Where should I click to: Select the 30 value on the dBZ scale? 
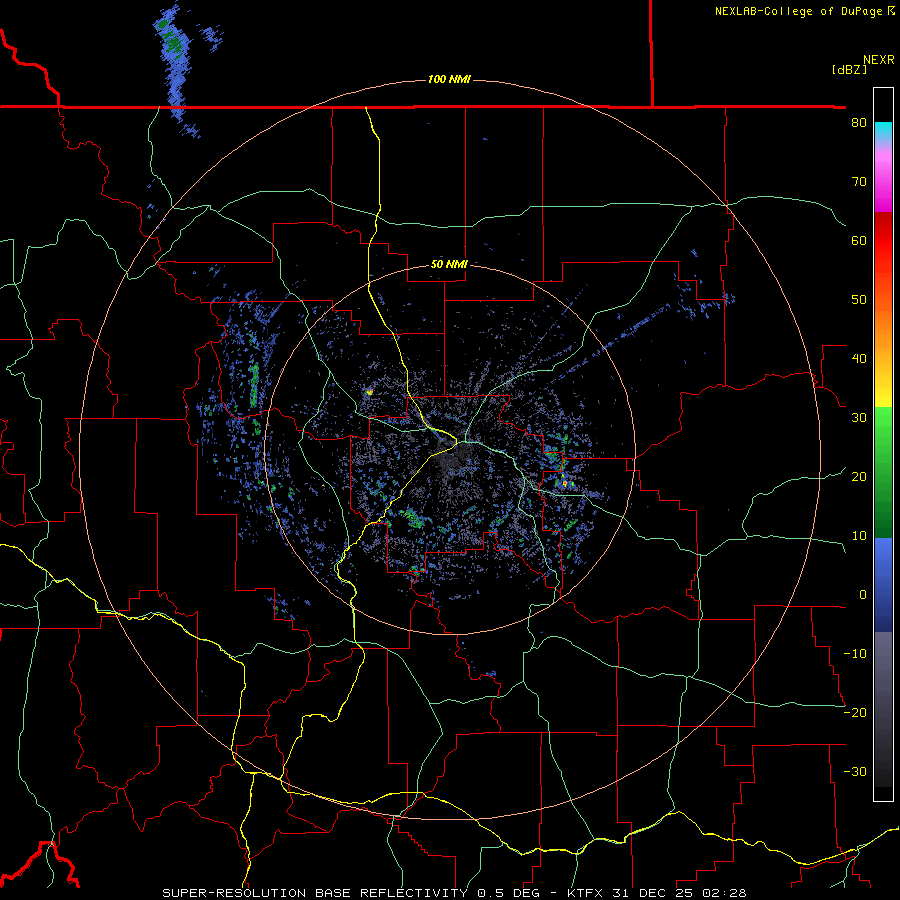pos(859,418)
